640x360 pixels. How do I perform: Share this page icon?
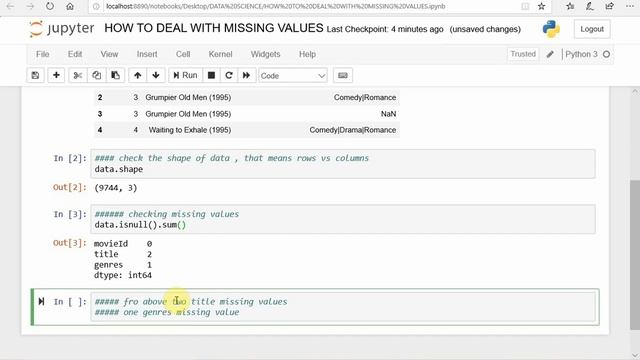(x=609, y=6)
